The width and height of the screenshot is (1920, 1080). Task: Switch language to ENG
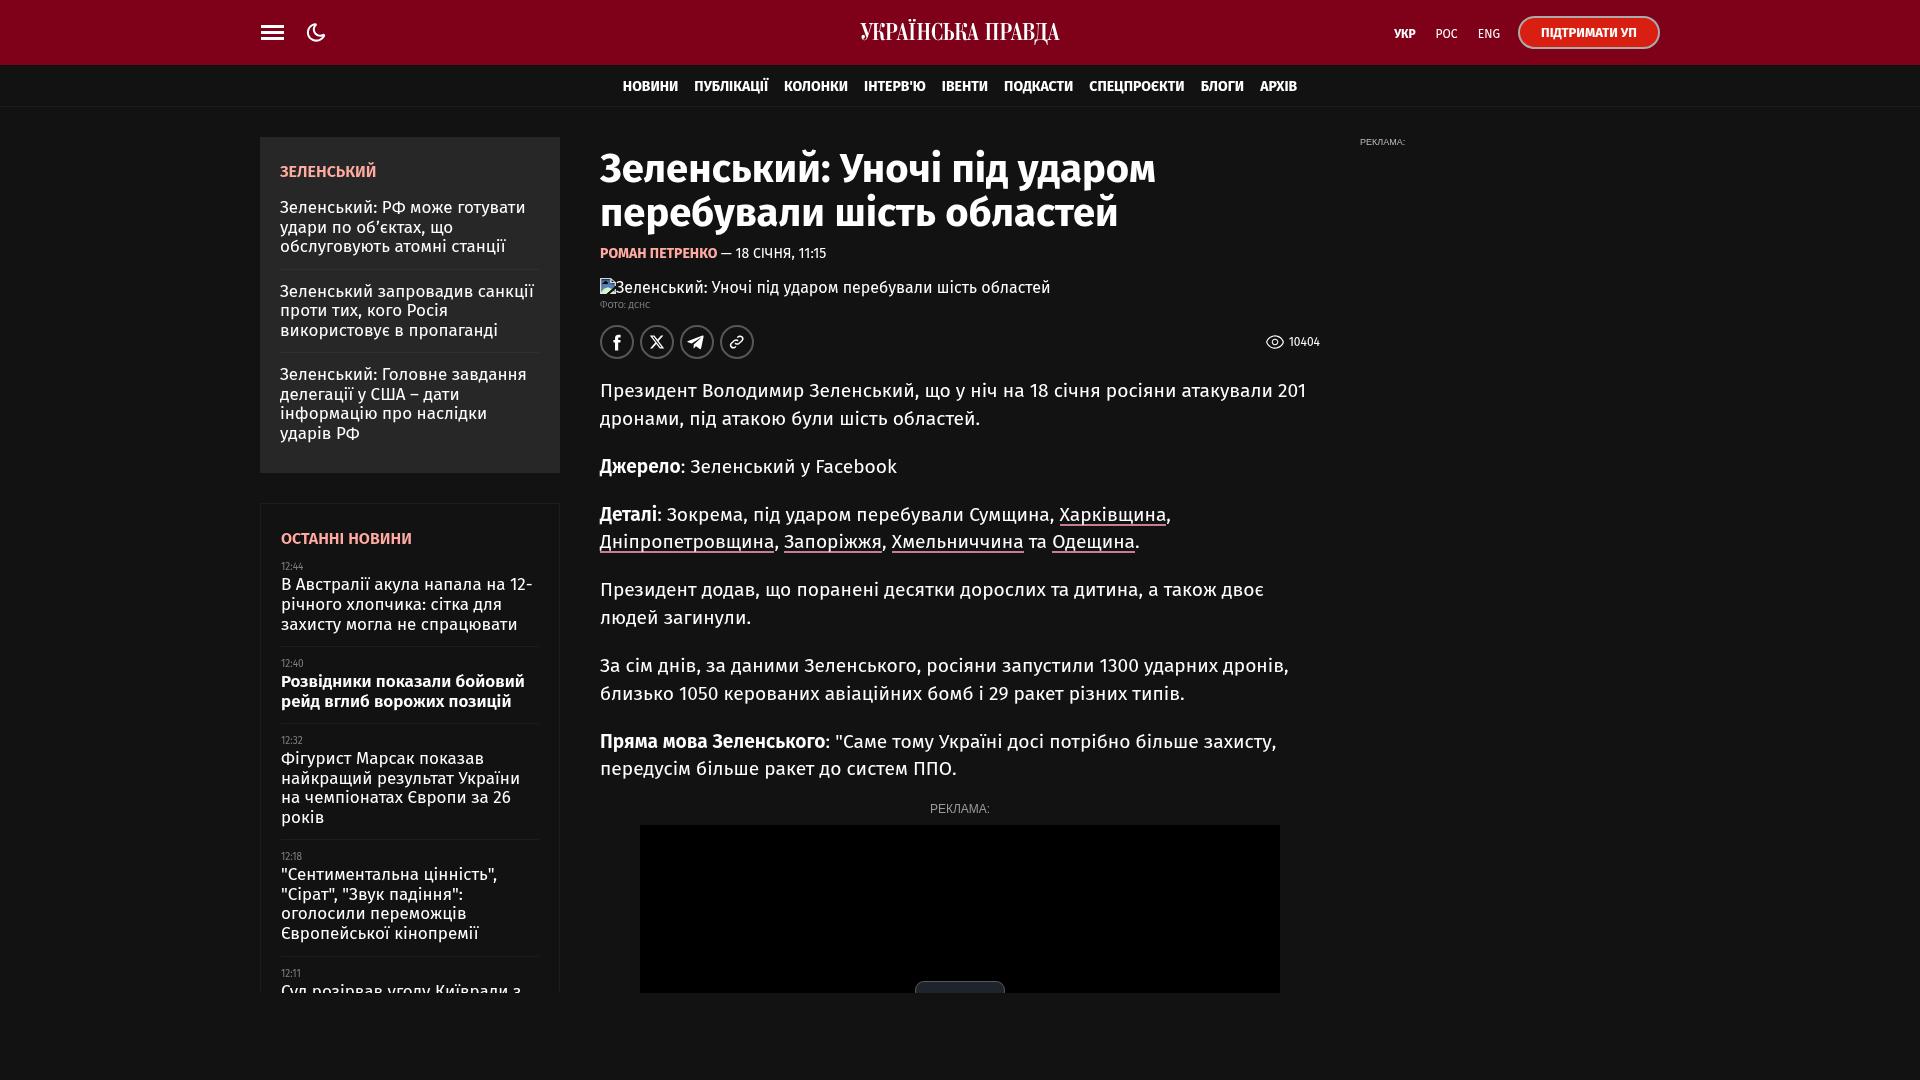pyautogui.click(x=1488, y=34)
